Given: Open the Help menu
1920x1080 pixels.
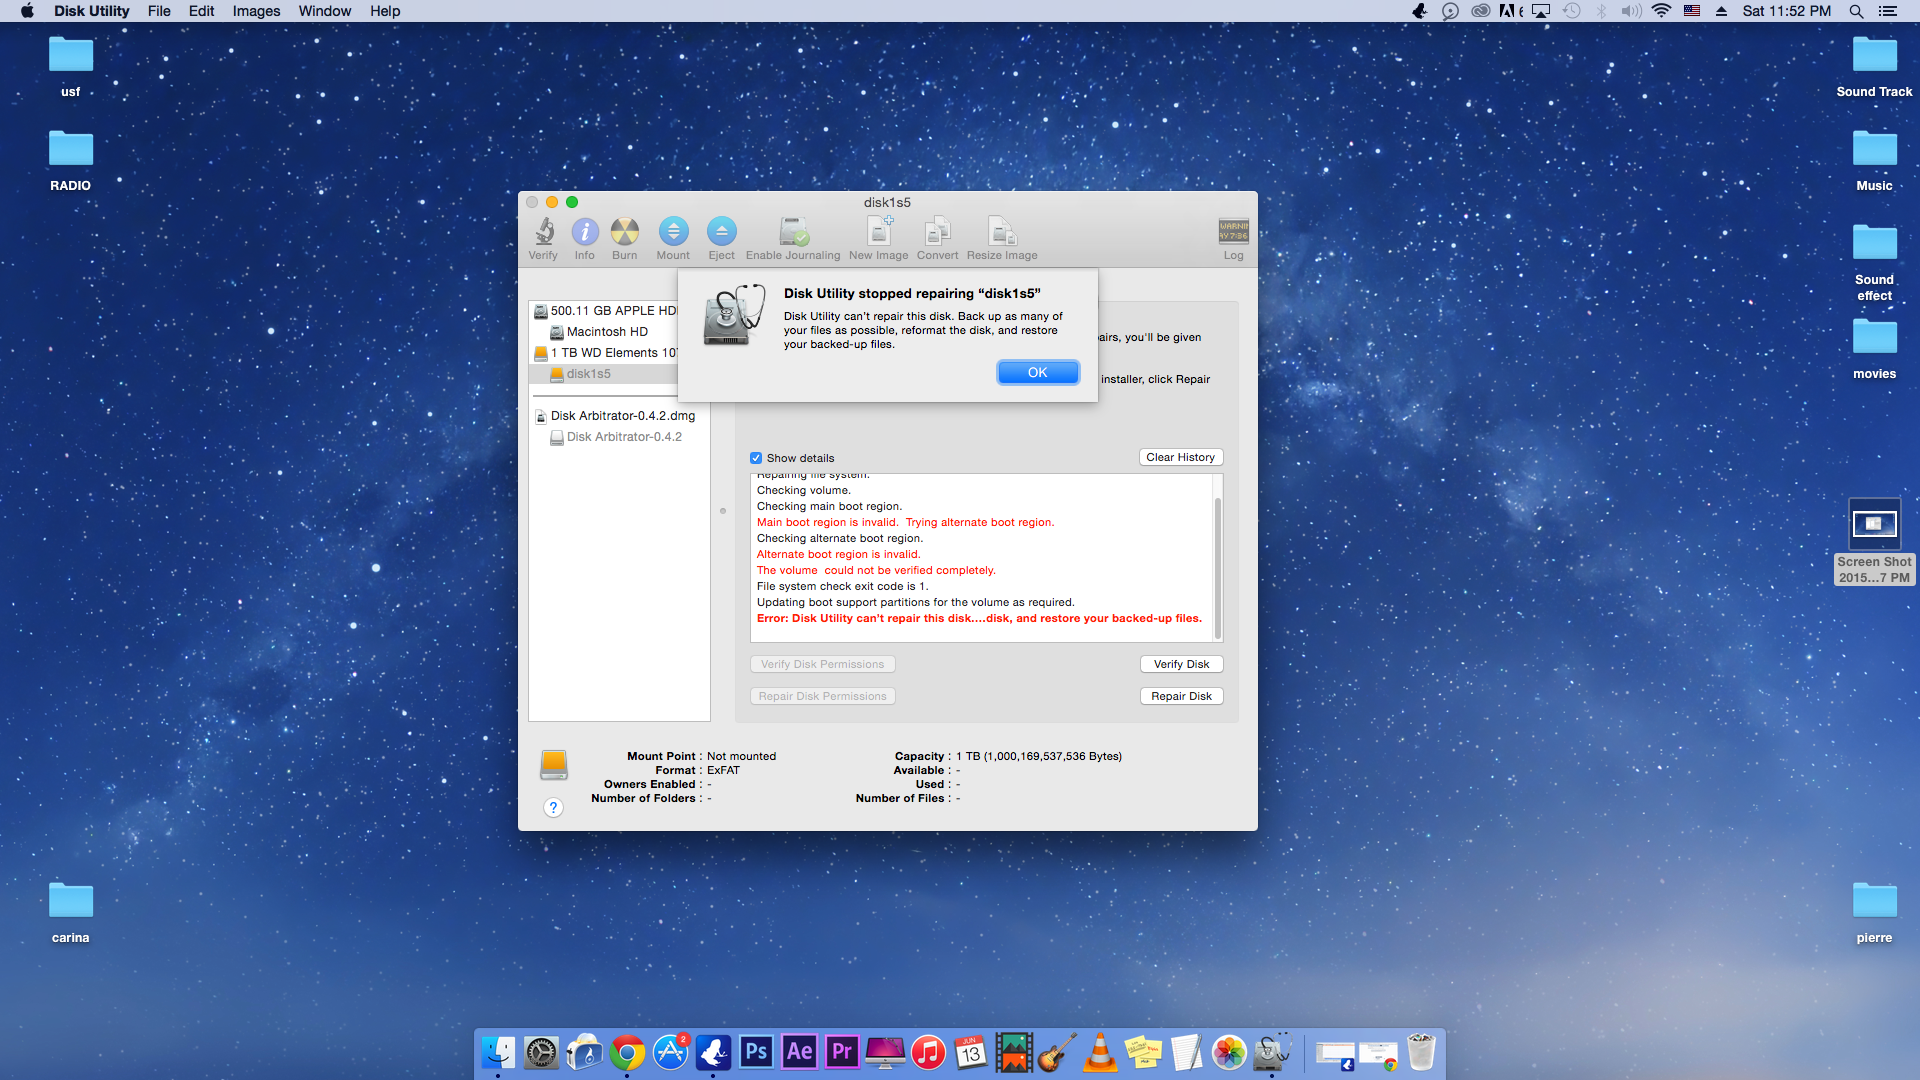Looking at the screenshot, I should tap(385, 11).
